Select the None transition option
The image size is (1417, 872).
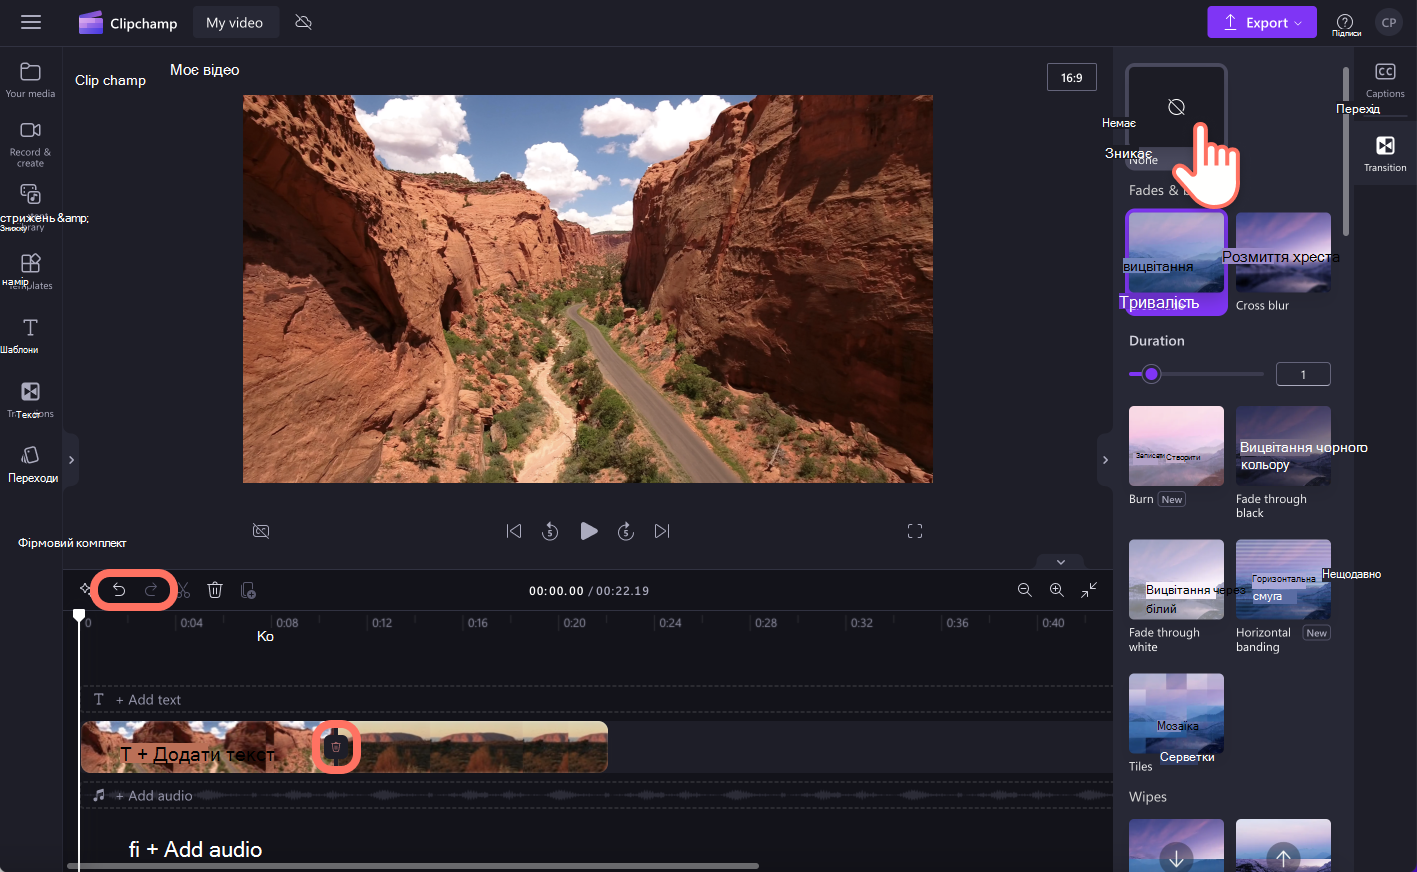point(1176,118)
